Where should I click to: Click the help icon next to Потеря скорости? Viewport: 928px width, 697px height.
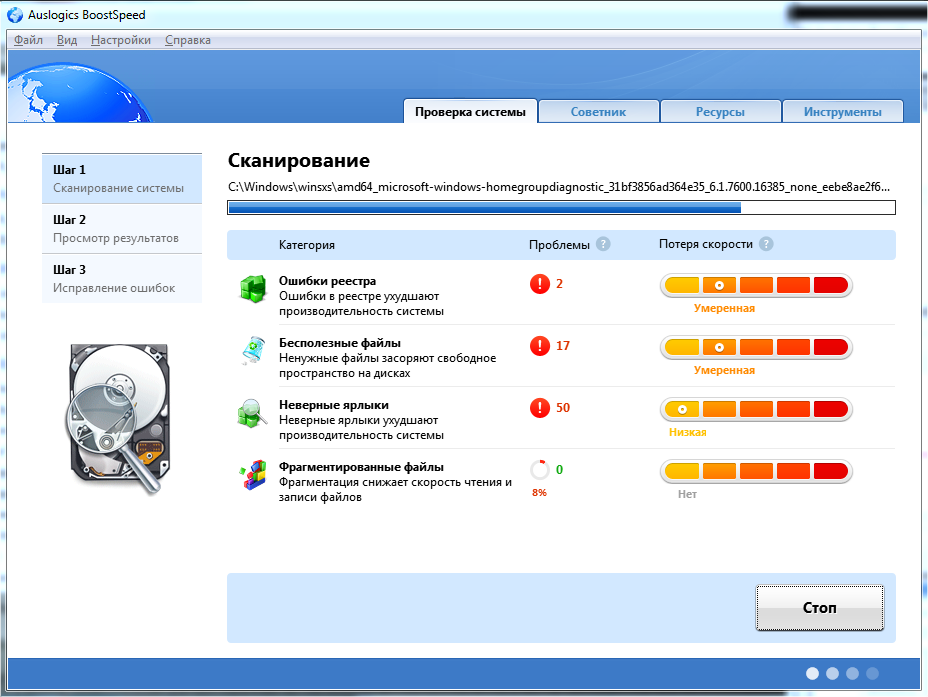tap(766, 244)
